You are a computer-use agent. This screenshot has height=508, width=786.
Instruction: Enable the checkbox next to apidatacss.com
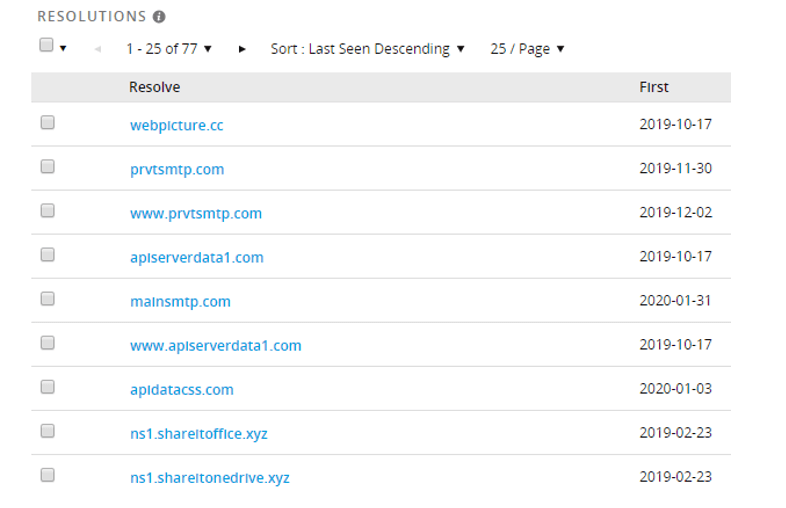point(47,387)
